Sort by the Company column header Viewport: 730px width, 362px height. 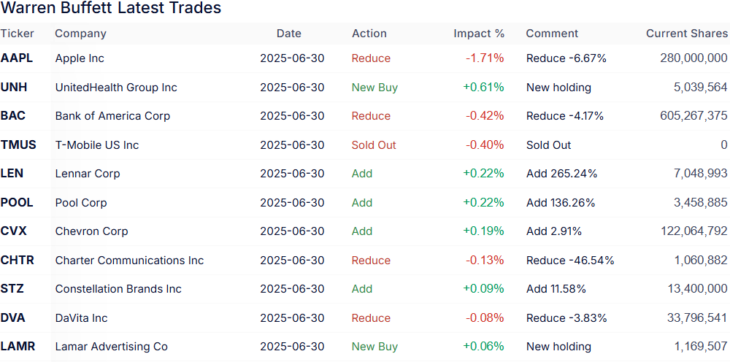pos(81,34)
